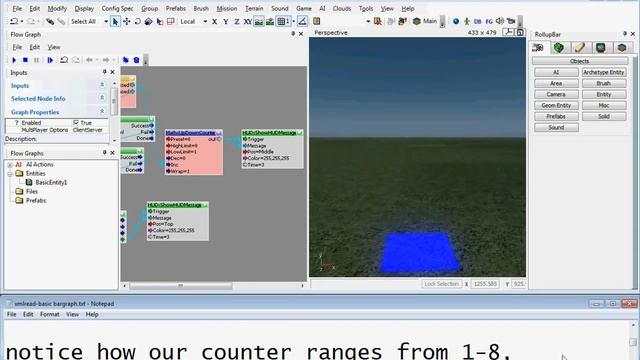The width and height of the screenshot is (640, 360).
Task: Click the AI/Physics character icon
Action: click(467, 21)
